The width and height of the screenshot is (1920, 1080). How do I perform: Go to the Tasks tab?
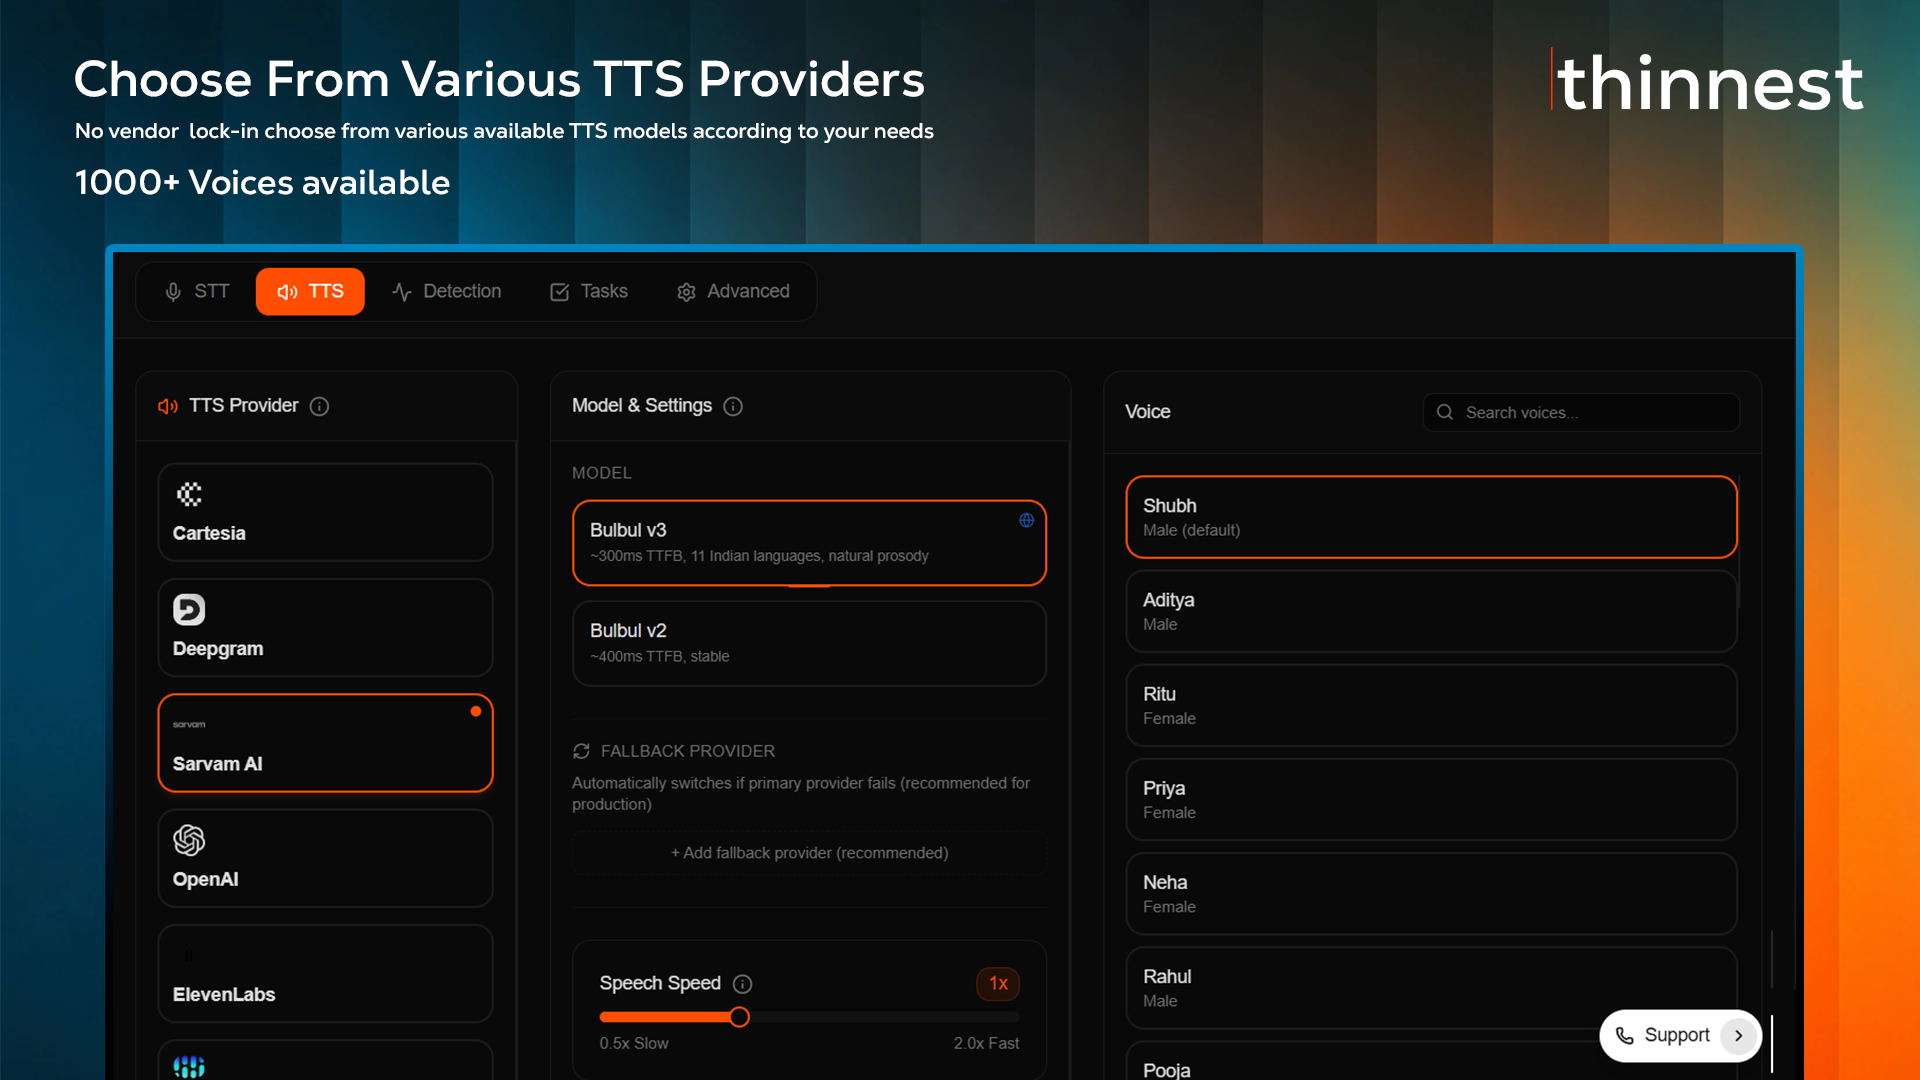click(x=589, y=291)
